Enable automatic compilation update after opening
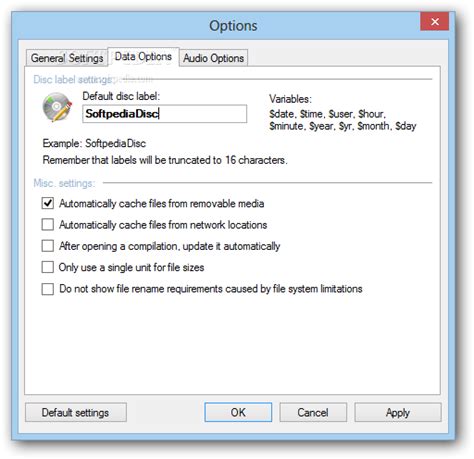Screen dimensions: 474x459 pyautogui.click(x=48, y=246)
